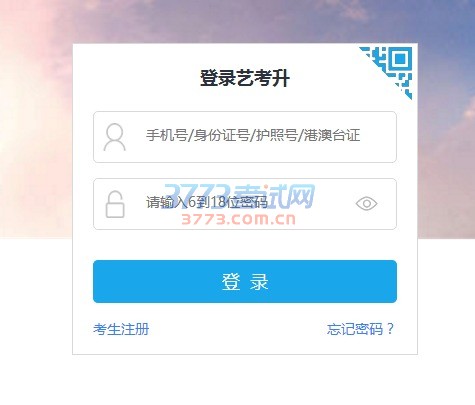
Task: Click empty white space between the two bottom links
Action: (238, 329)
